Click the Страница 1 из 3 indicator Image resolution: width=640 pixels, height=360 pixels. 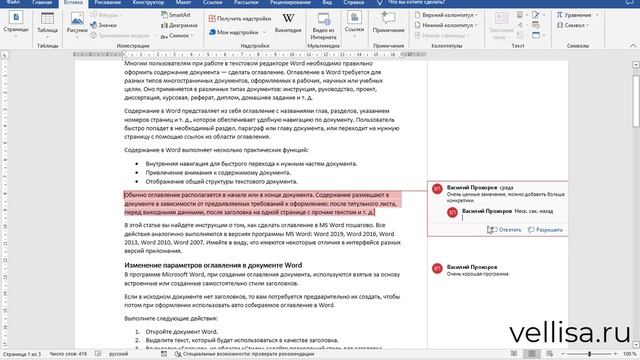pos(21,354)
